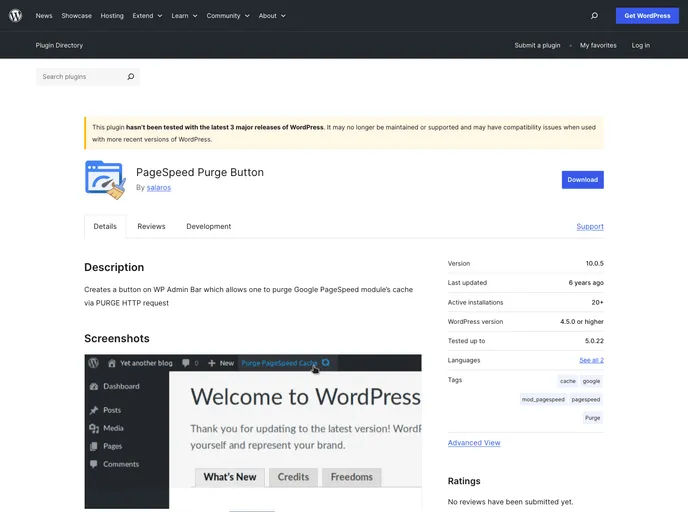Expand the Learn menu dropdown
Image resolution: width=688 pixels, height=512 pixels.
click(x=184, y=16)
